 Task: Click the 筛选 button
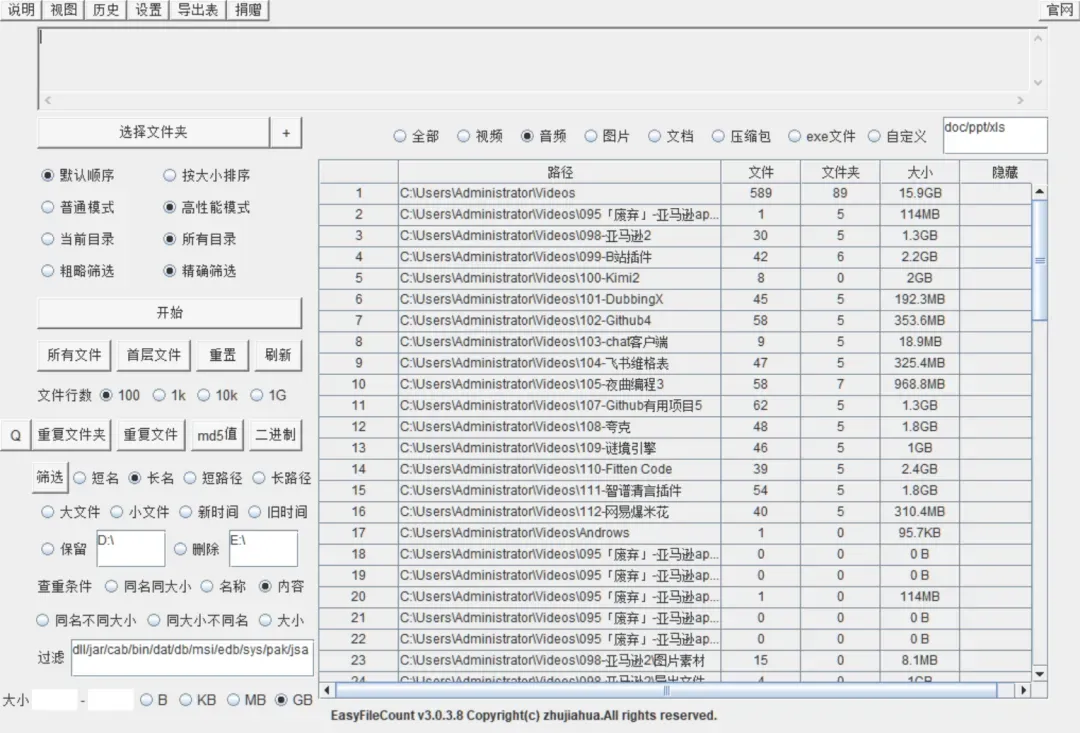(x=50, y=477)
